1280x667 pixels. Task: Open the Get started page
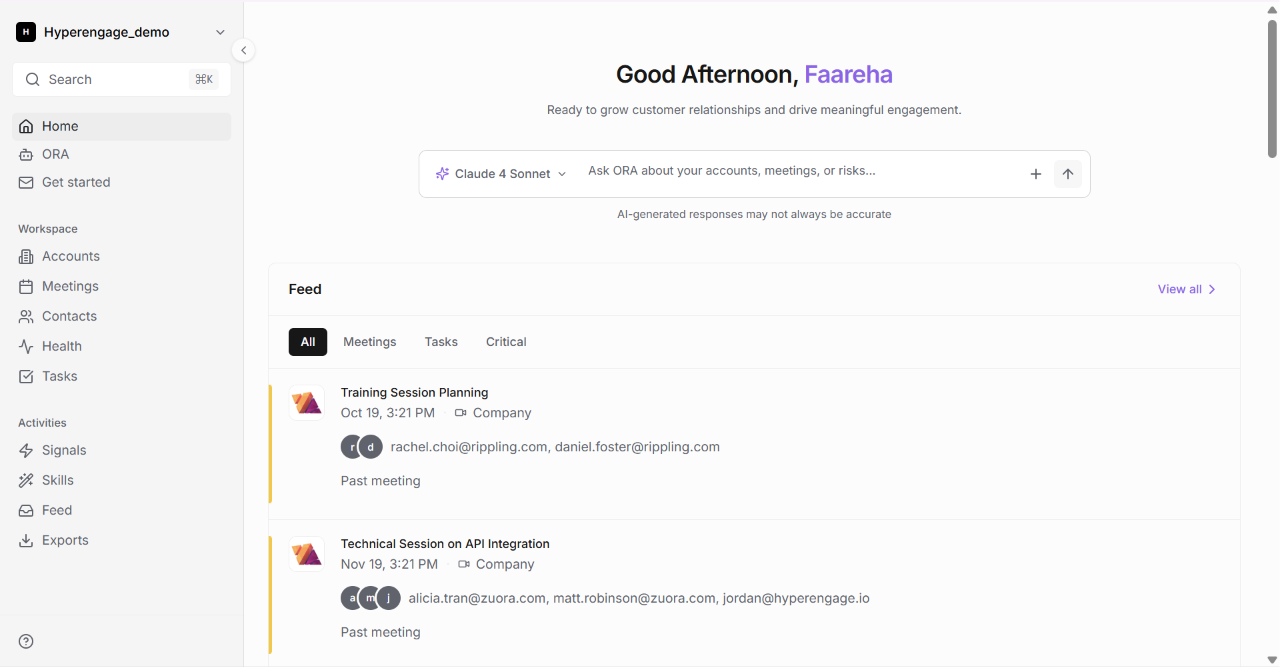[x=121, y=182]
